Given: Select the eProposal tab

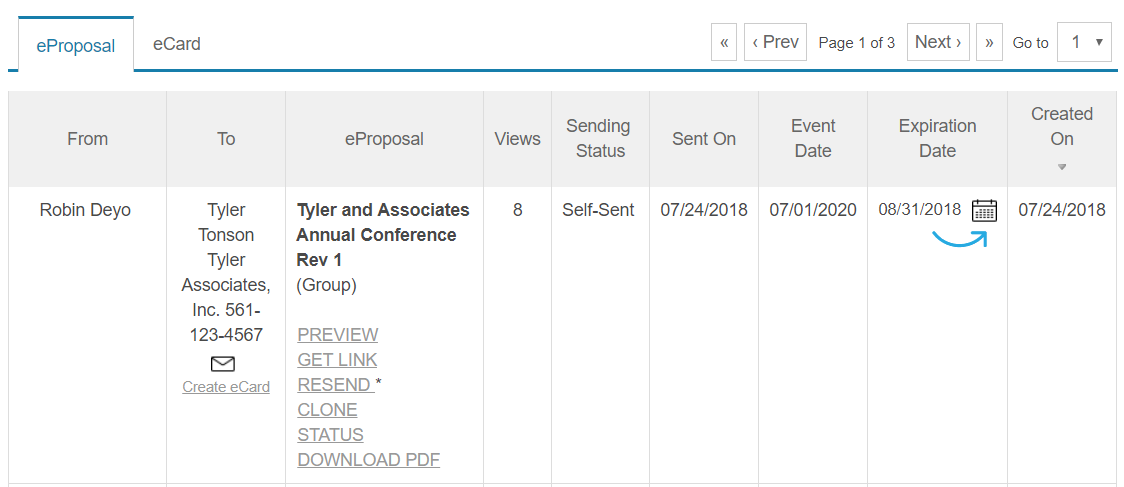Looking at the screenshot, I should click(76, 44).
